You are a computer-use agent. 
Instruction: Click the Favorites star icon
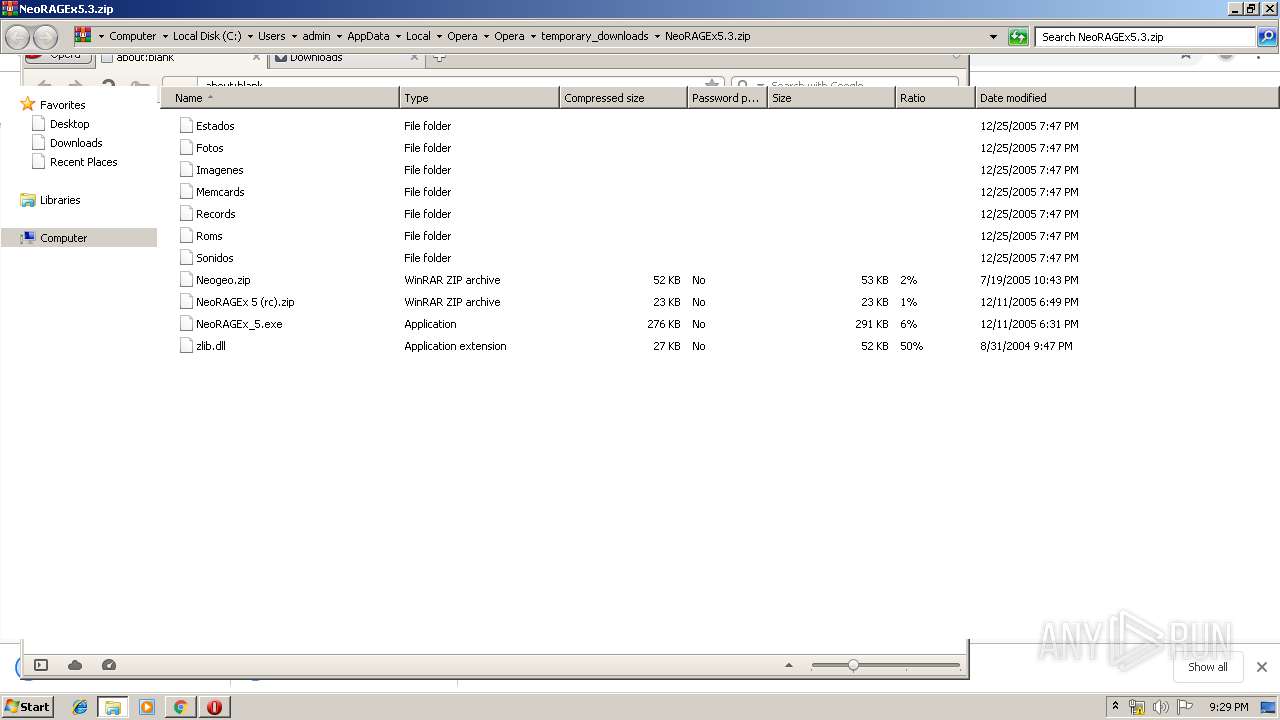coord(28,104)
